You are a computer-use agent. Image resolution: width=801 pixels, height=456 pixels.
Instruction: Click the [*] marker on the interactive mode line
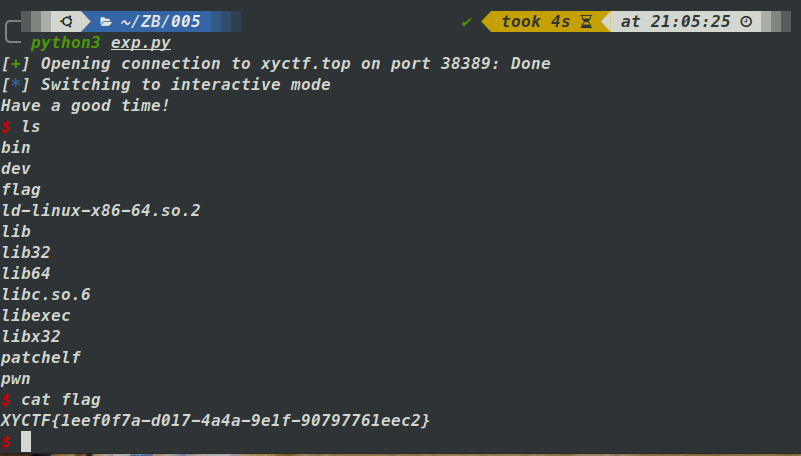click(x=15, y=85)
